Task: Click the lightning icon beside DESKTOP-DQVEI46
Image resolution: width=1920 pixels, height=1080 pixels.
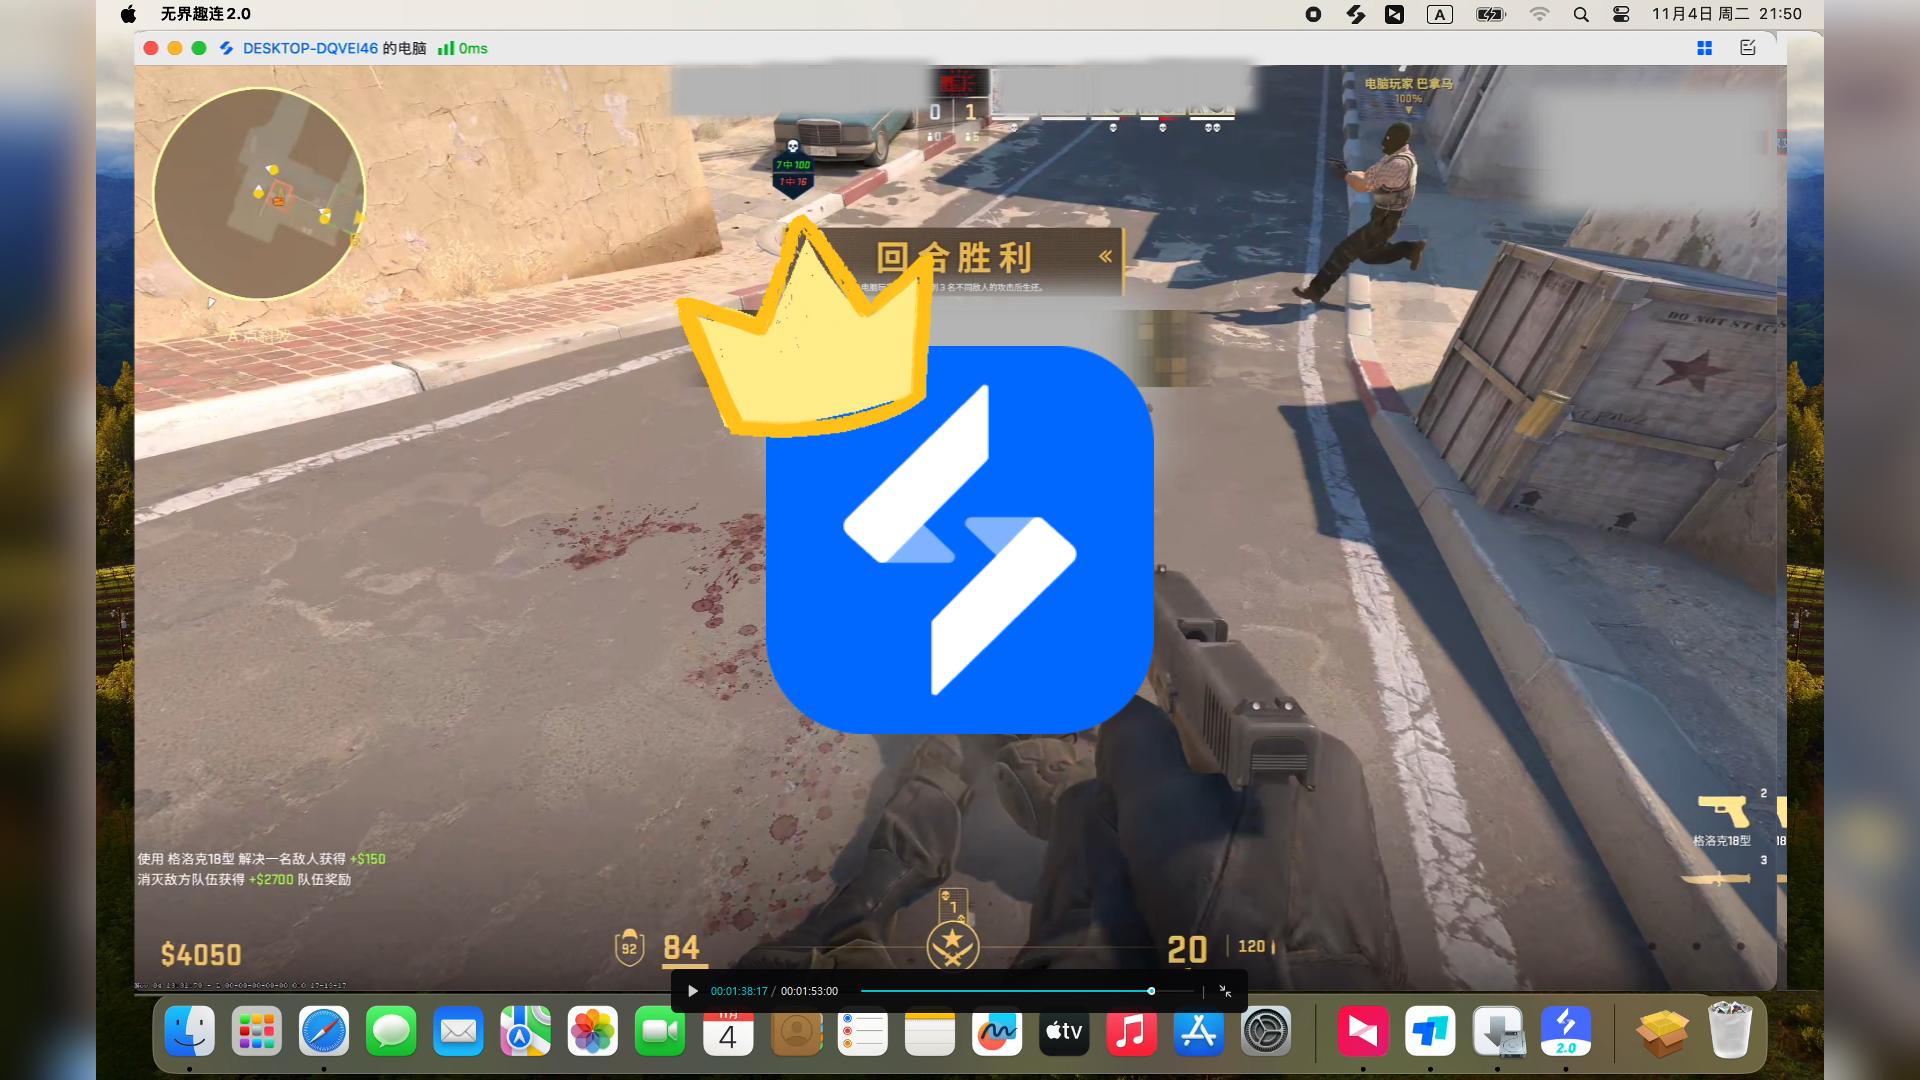Action: click(225, 47)
